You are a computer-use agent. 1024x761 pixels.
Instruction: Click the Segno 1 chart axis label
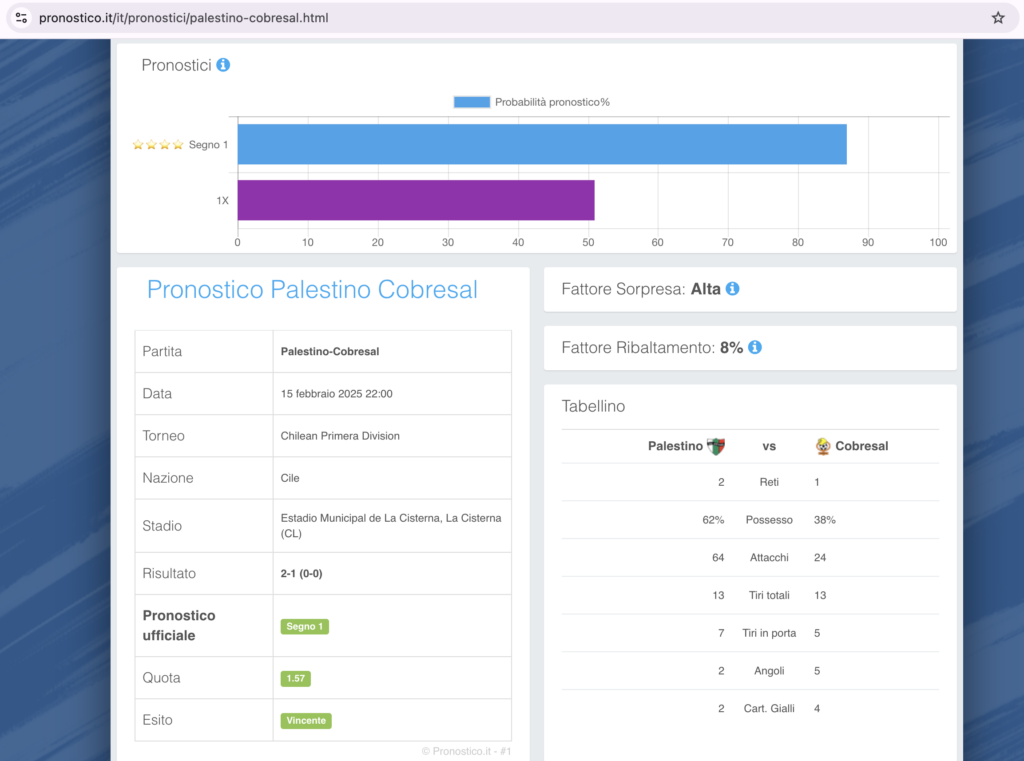point(208,144)
